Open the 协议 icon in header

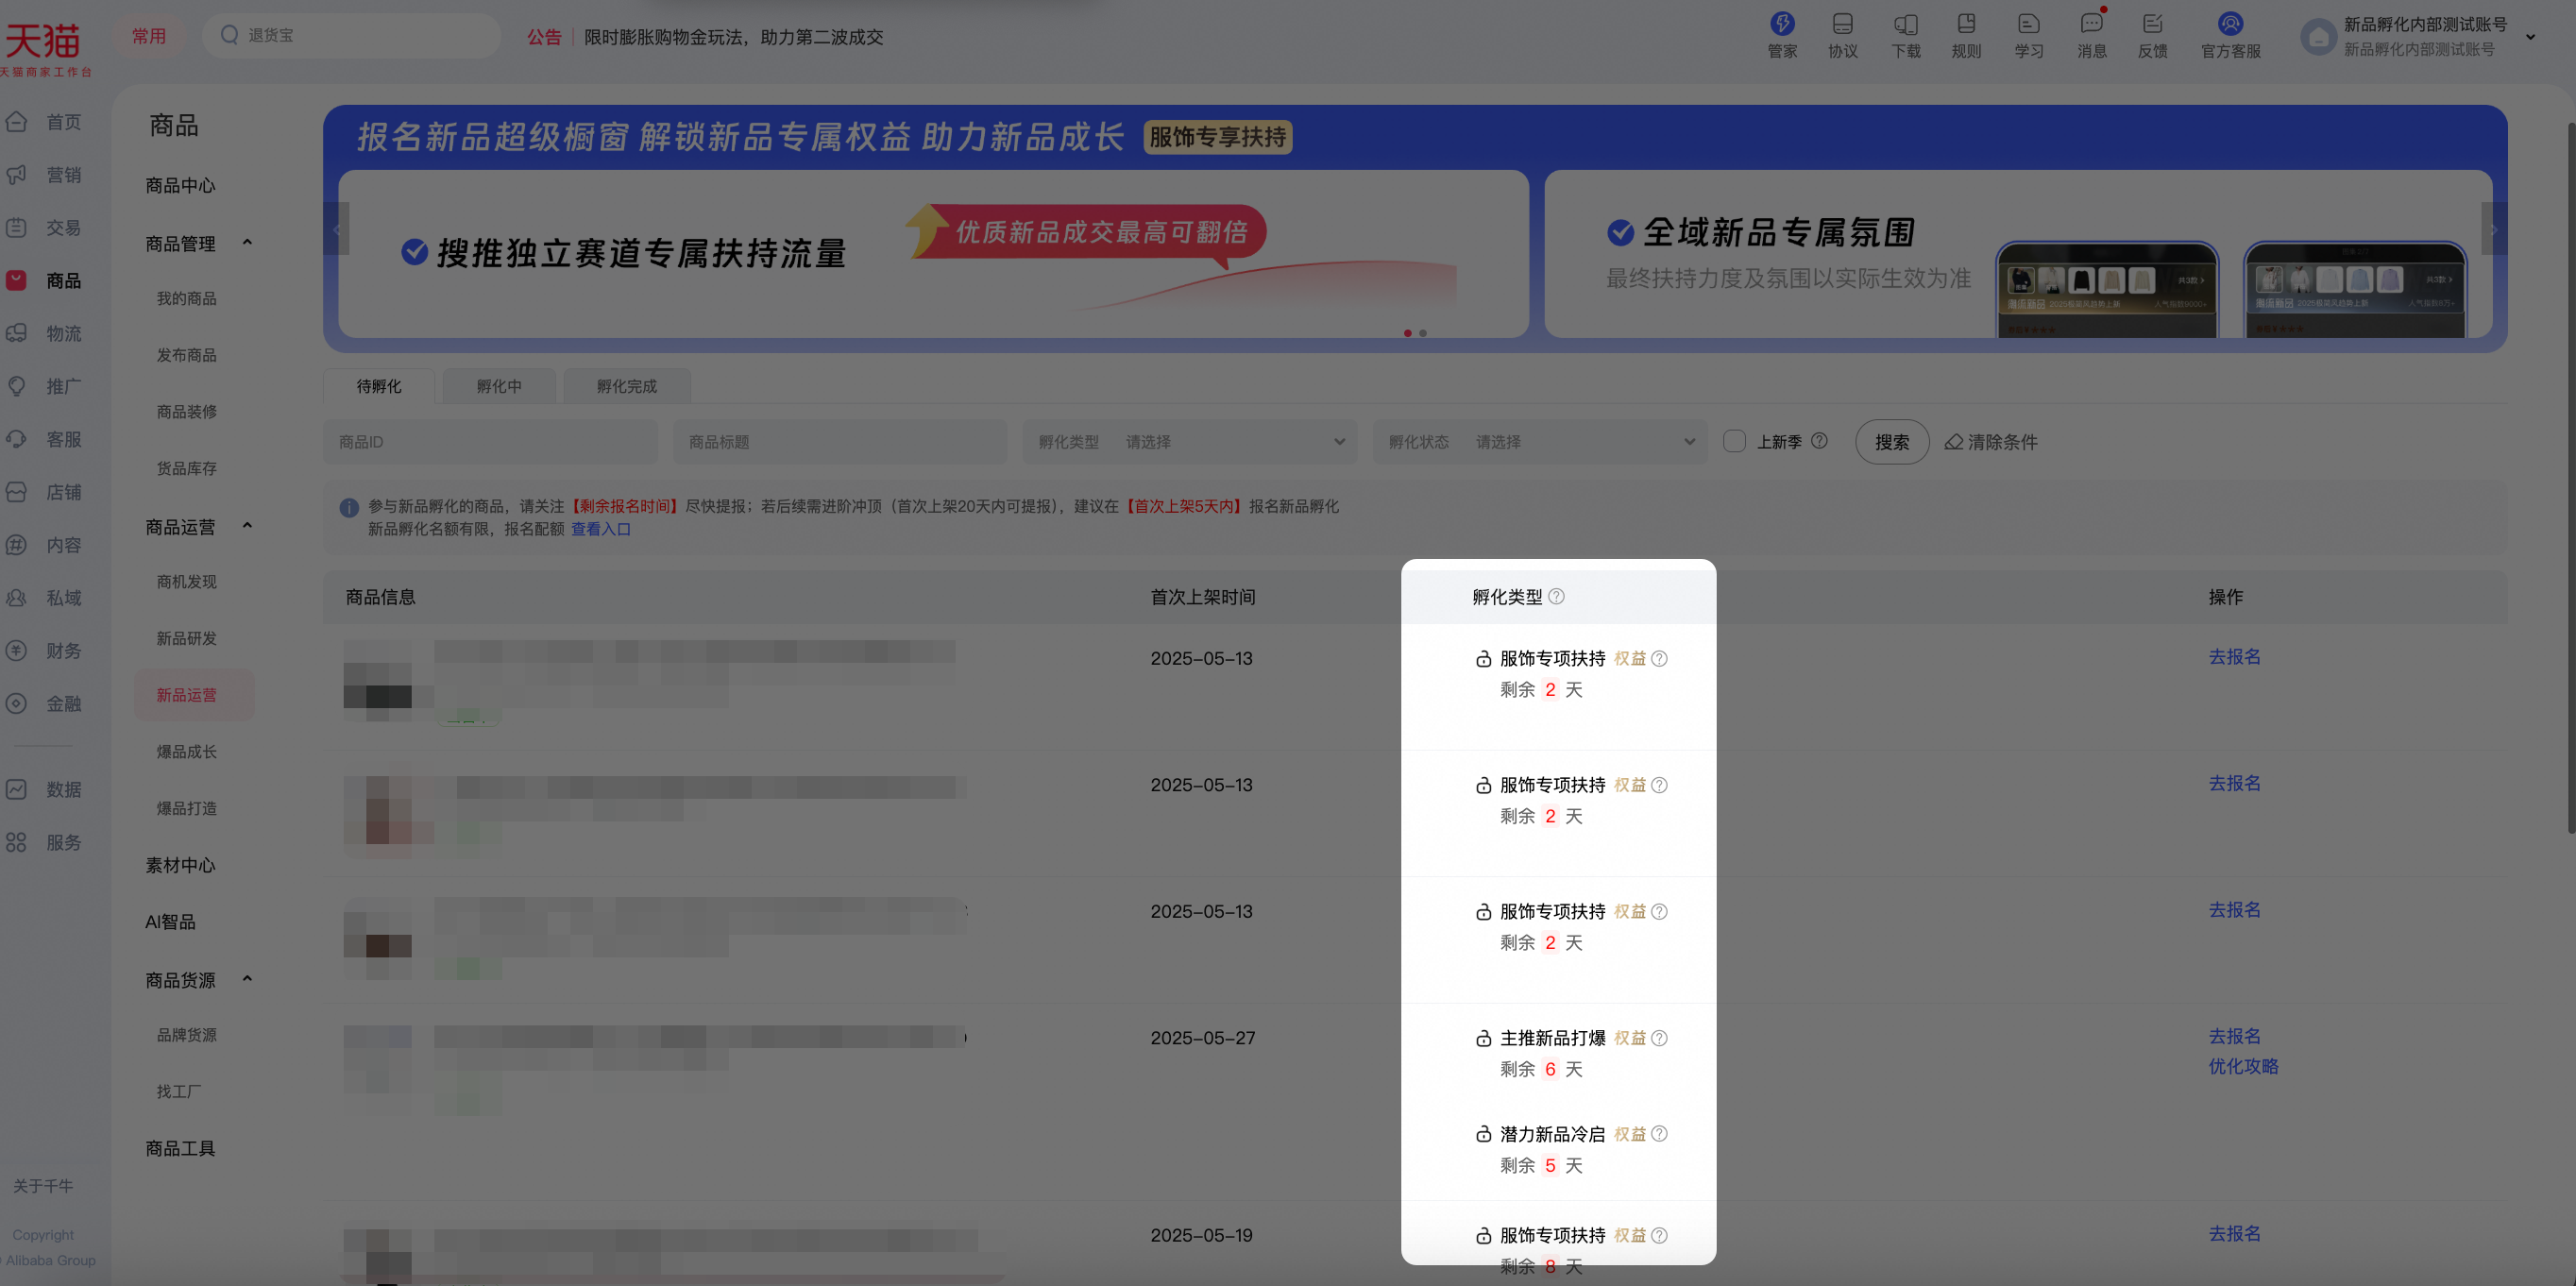pyautogui.click(x=1842, y=34)
